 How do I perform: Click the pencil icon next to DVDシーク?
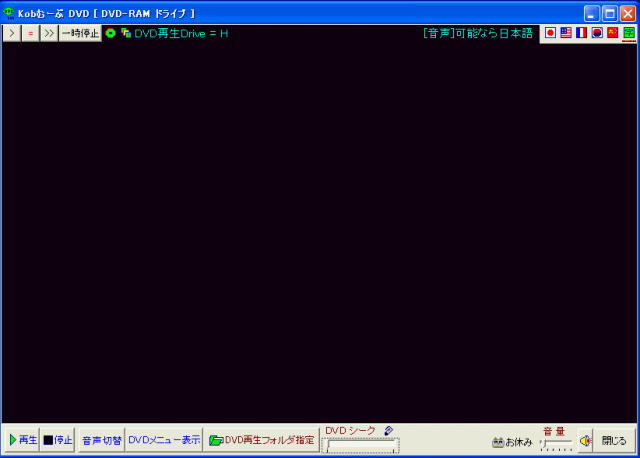[x=389, y=430]
